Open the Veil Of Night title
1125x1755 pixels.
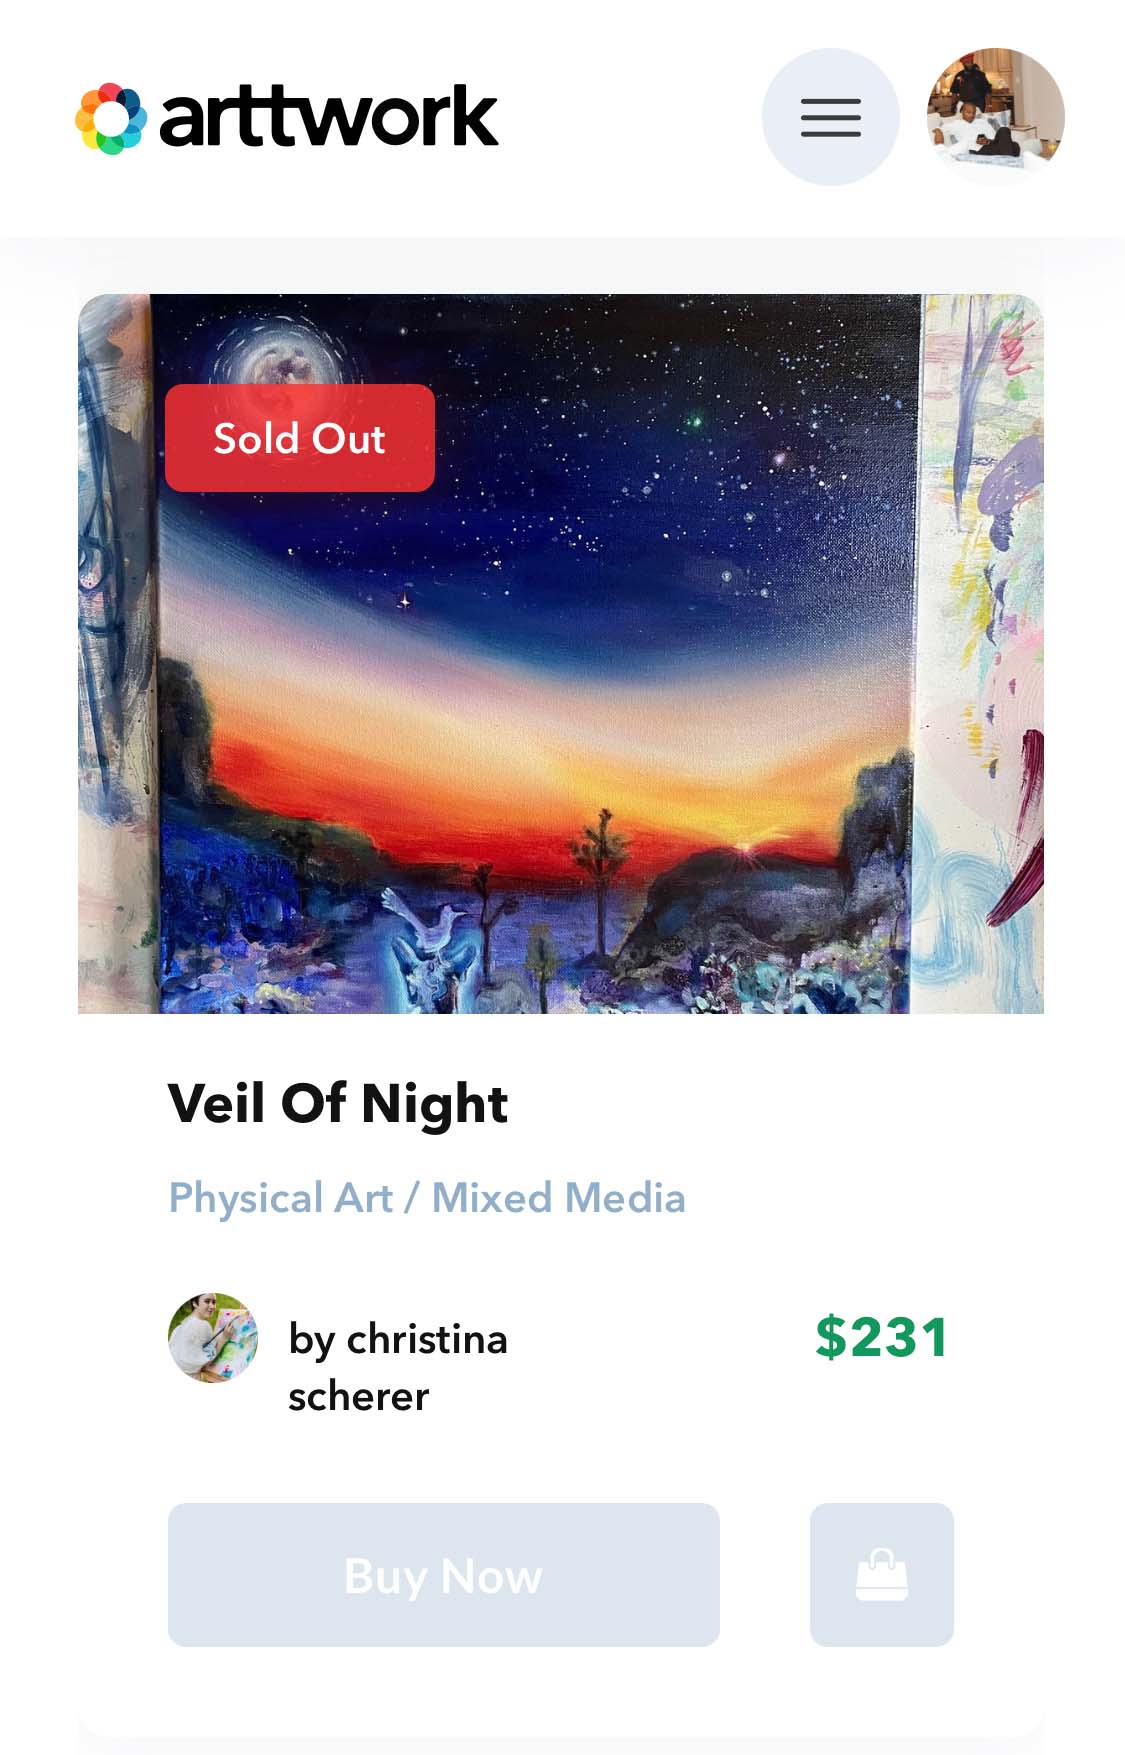(x=338, y=1104)
